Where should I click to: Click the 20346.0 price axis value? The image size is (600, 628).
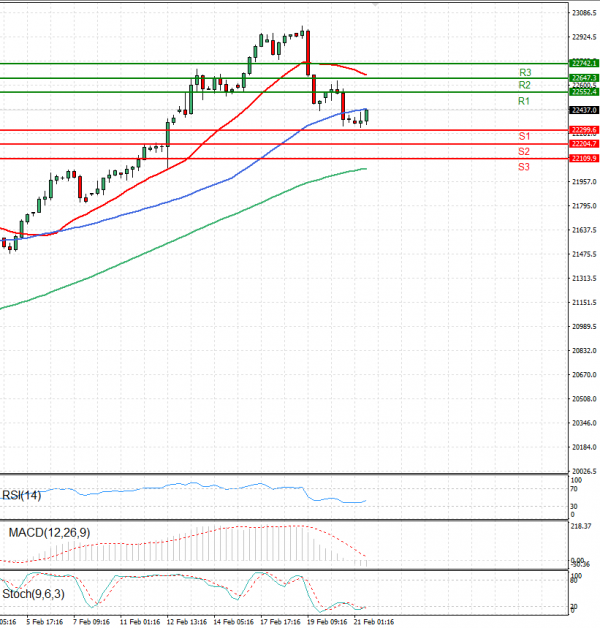[584, 423]
